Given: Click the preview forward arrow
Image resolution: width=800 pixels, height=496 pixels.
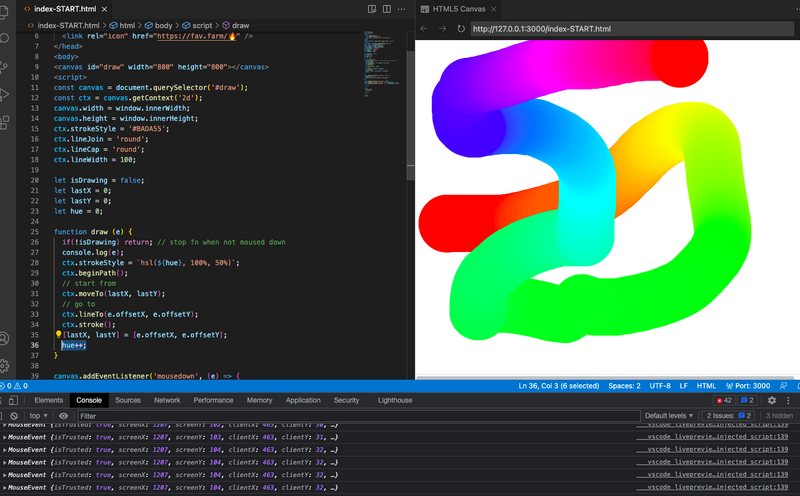Looking at the screenshot, I should click(x=441, y=28).
